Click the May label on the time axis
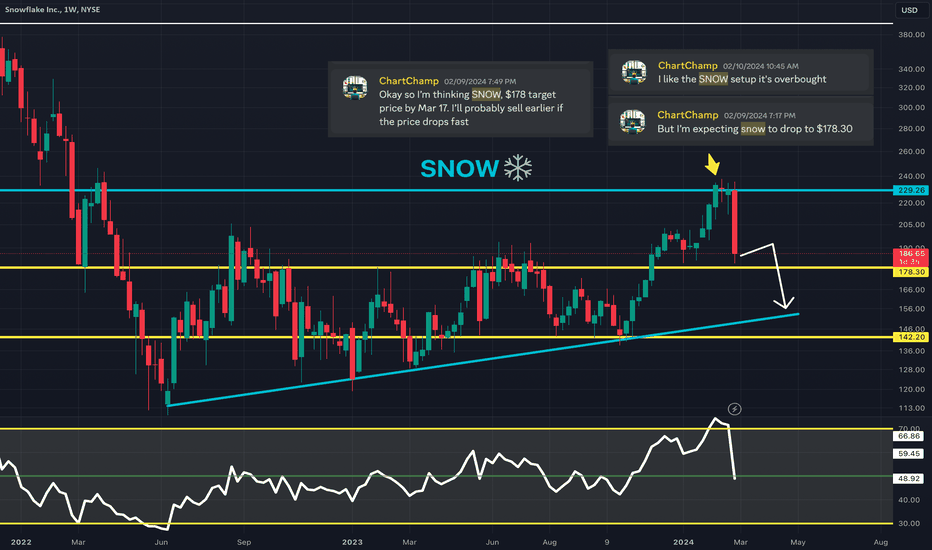The image size is (932, 550). click(x=798, y=542)
